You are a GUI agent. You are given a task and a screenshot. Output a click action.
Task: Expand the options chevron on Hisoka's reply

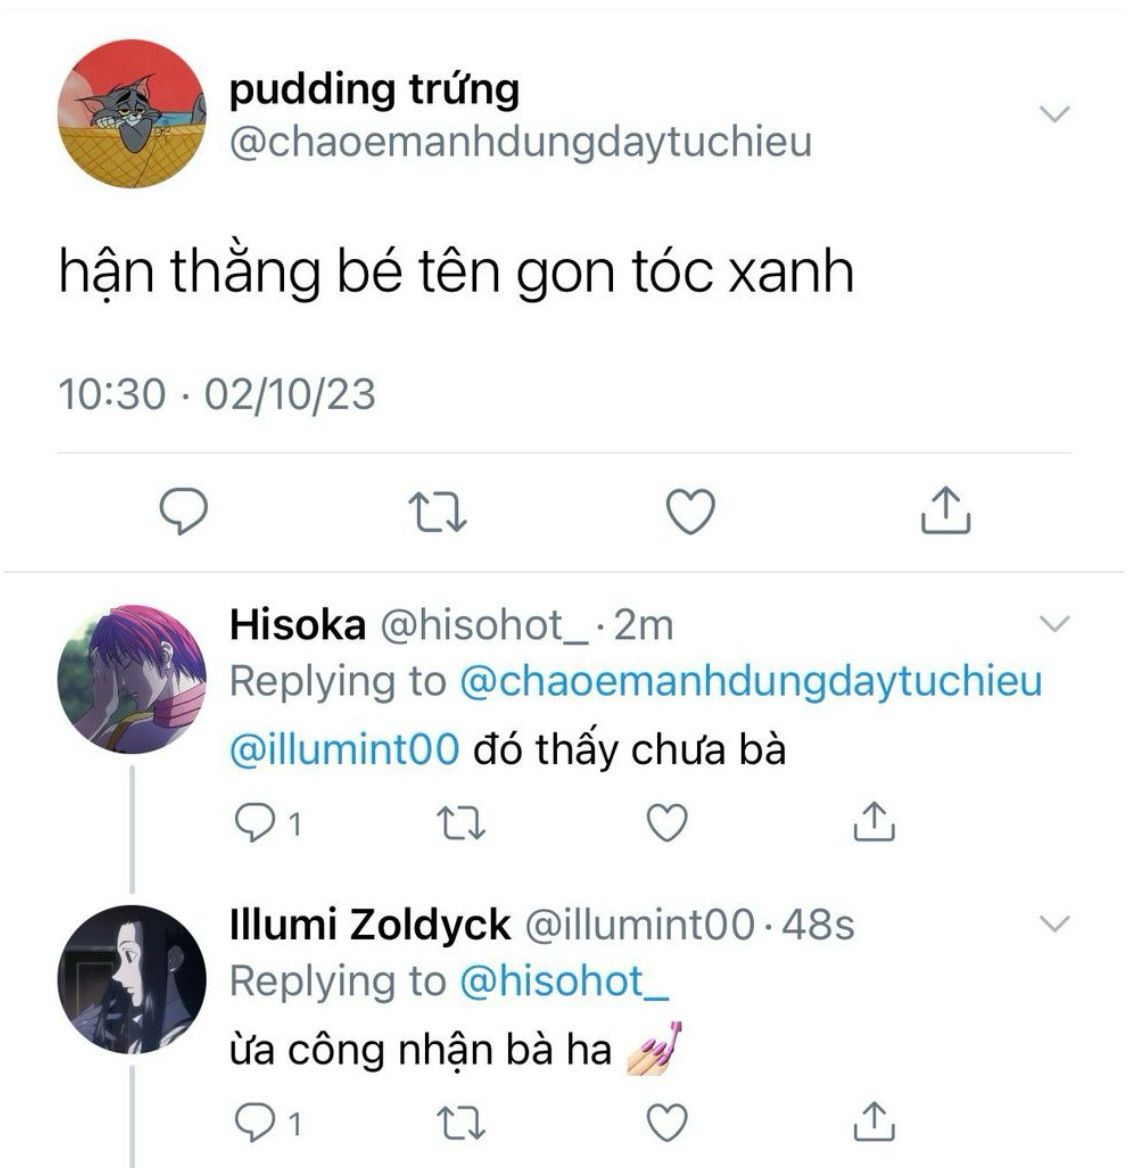click(1054, 623)
